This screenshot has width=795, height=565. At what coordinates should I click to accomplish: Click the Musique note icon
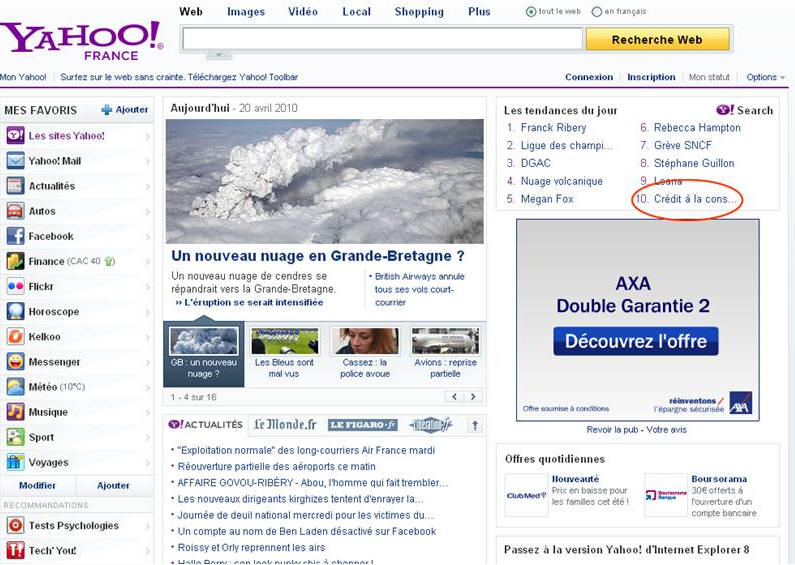15,412
